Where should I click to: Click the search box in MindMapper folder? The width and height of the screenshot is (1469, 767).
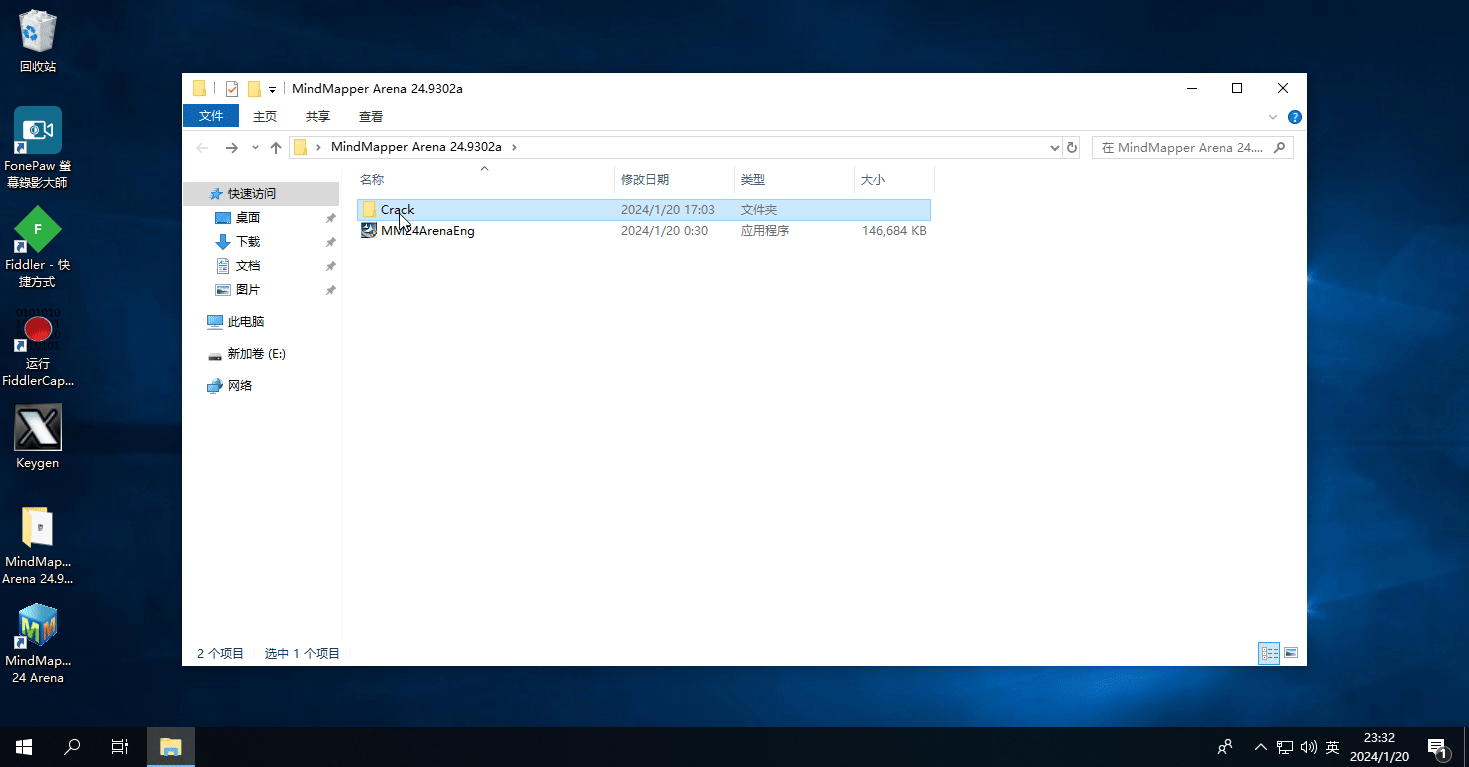point(1184,147)
